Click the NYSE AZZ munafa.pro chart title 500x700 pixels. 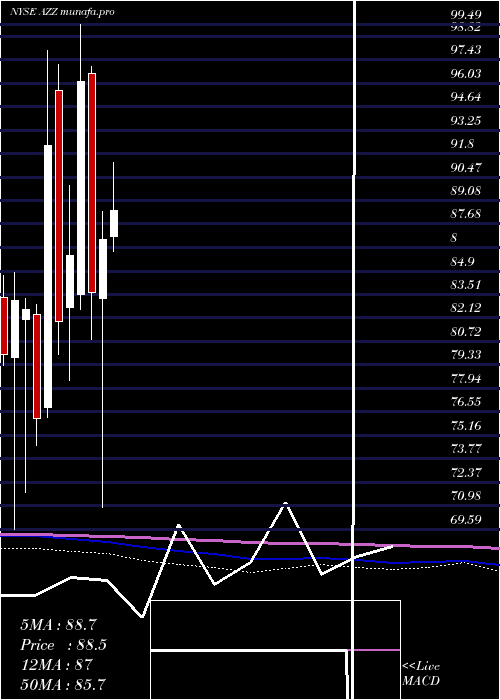62,12
